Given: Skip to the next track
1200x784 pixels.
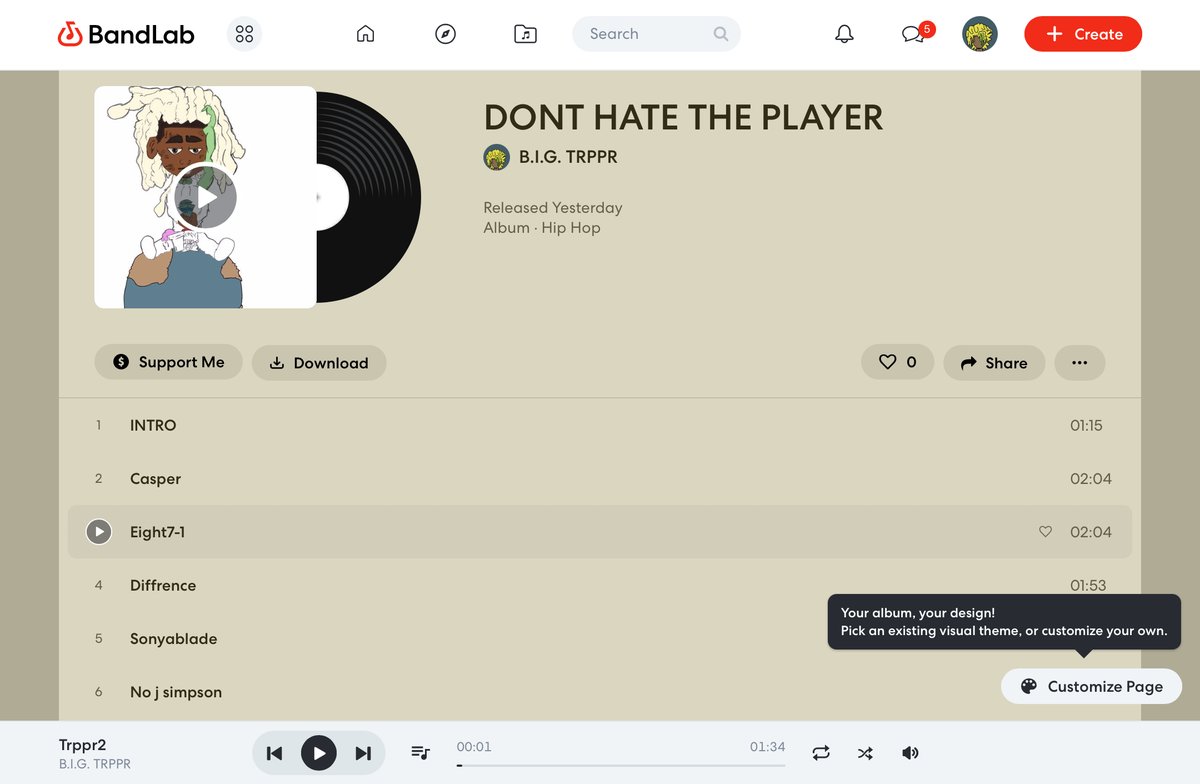Looking at the screenshot, I should point(363,753).
